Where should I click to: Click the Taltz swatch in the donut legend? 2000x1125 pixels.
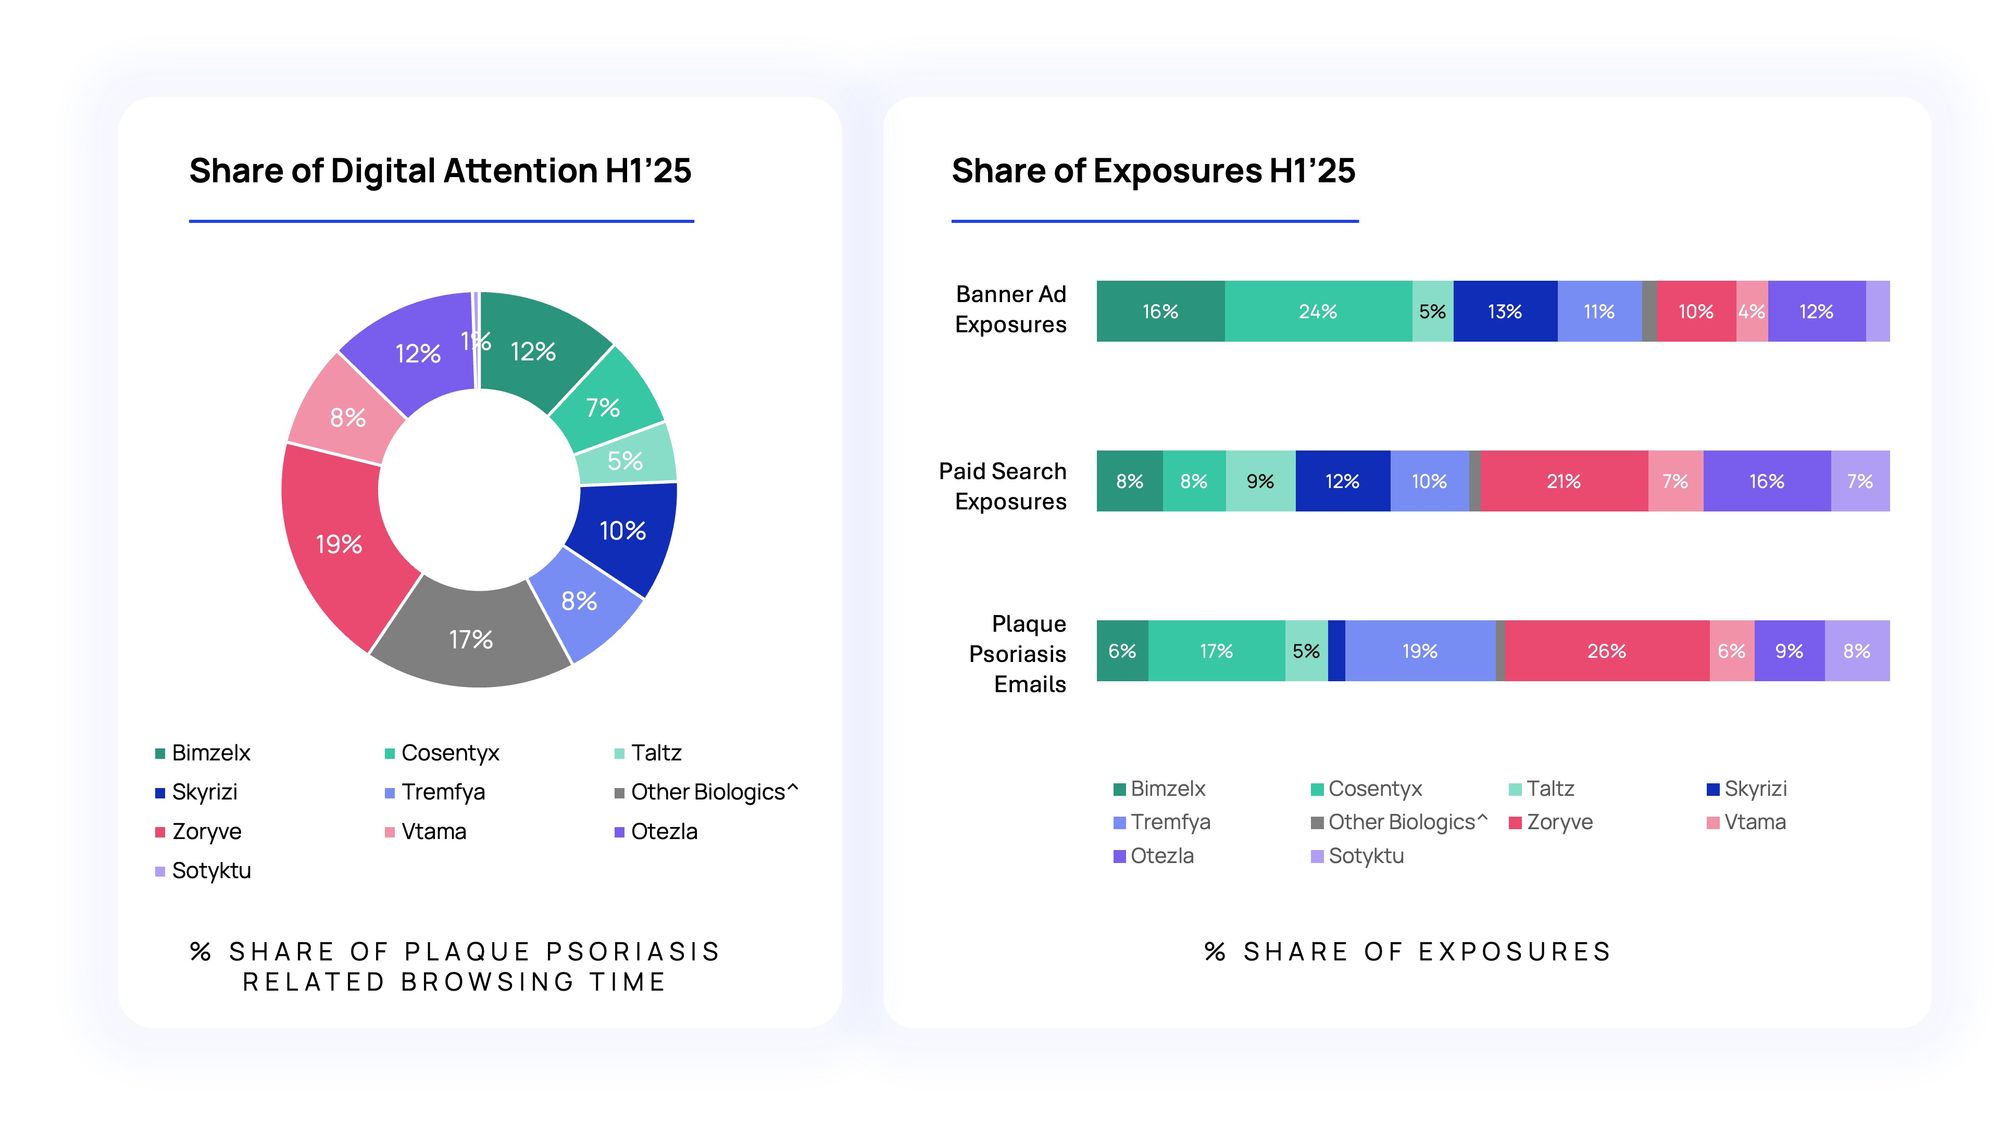620,753
